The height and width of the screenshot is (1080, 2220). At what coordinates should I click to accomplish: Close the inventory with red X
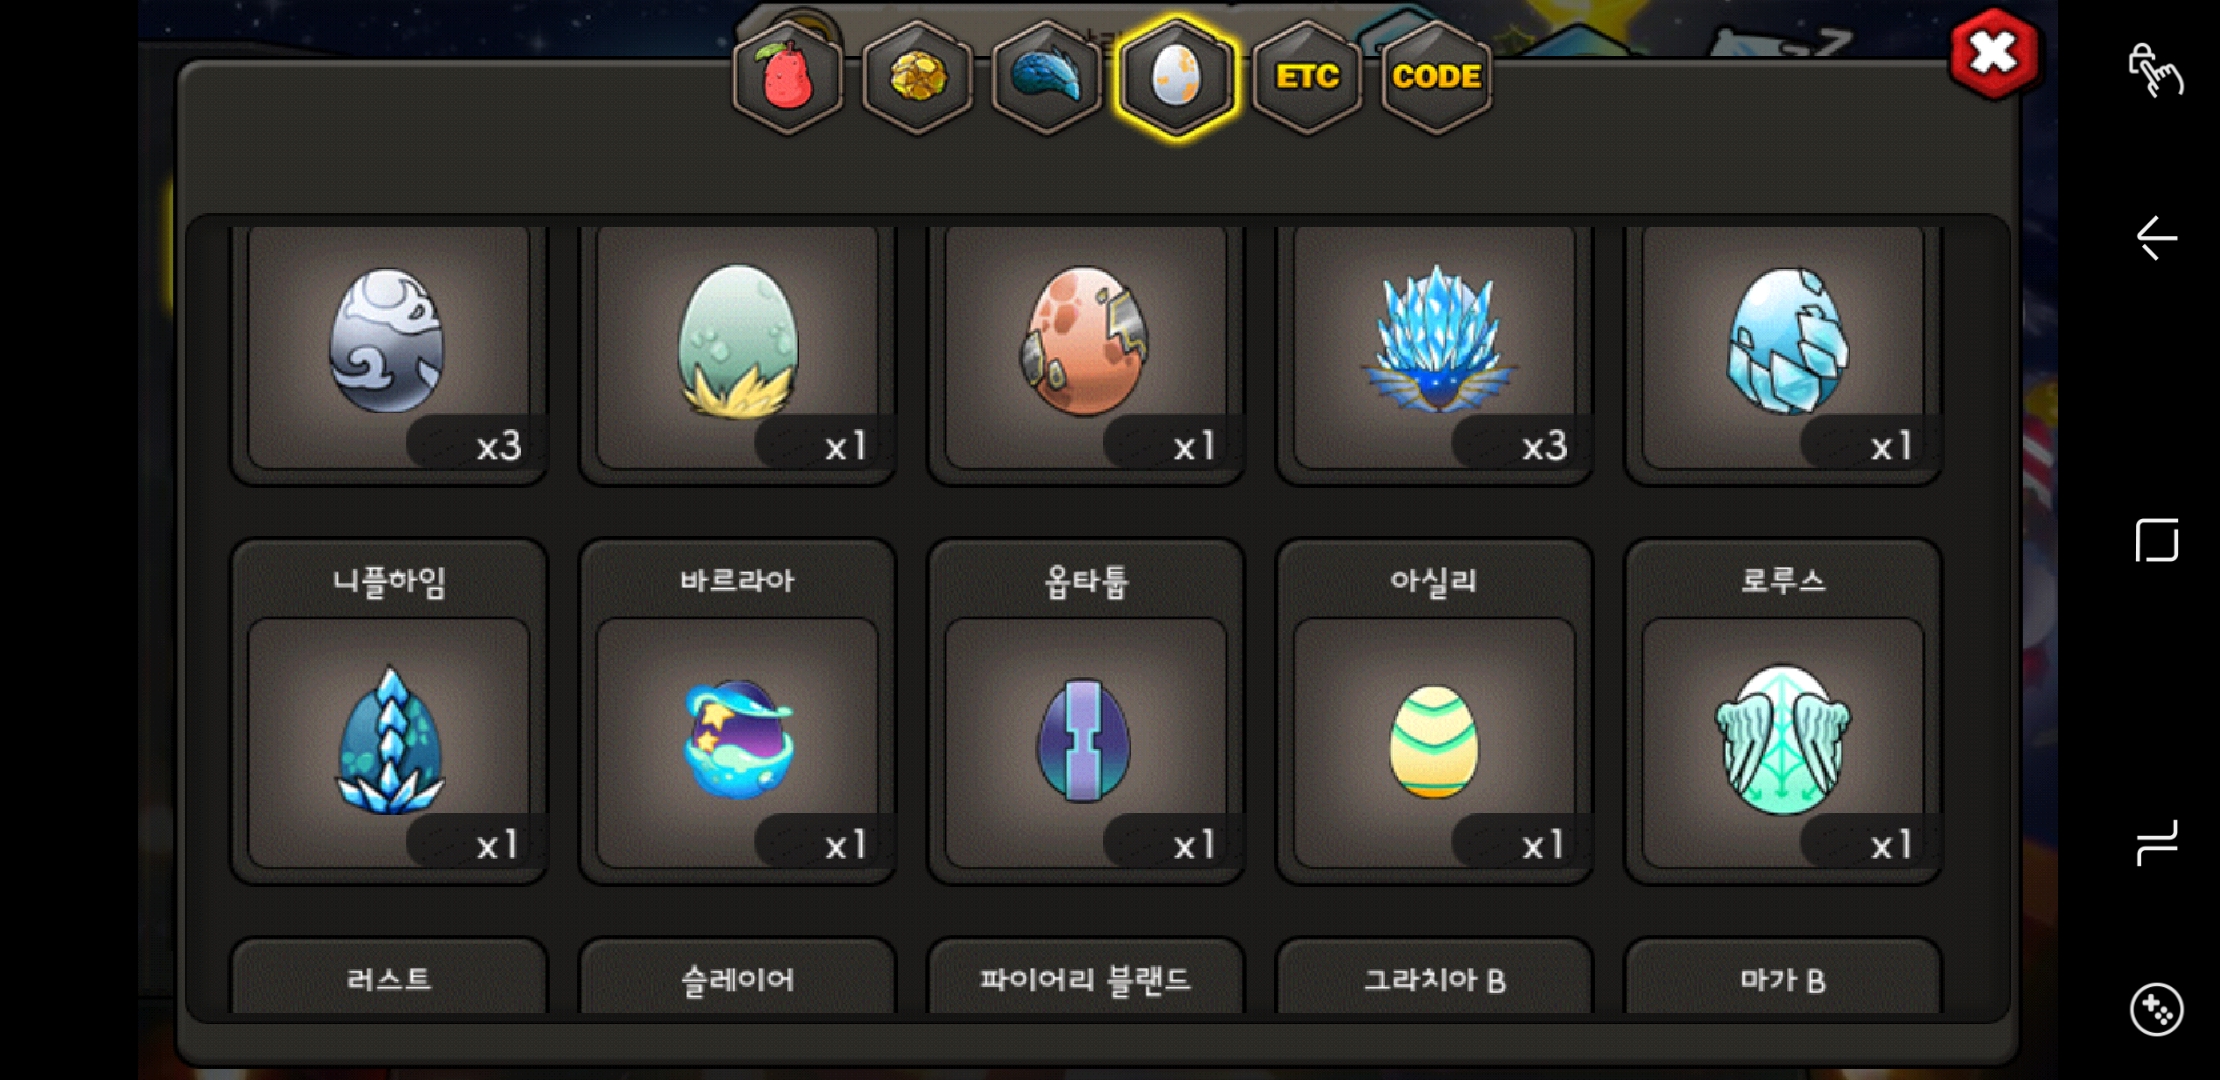(1994, 53)
